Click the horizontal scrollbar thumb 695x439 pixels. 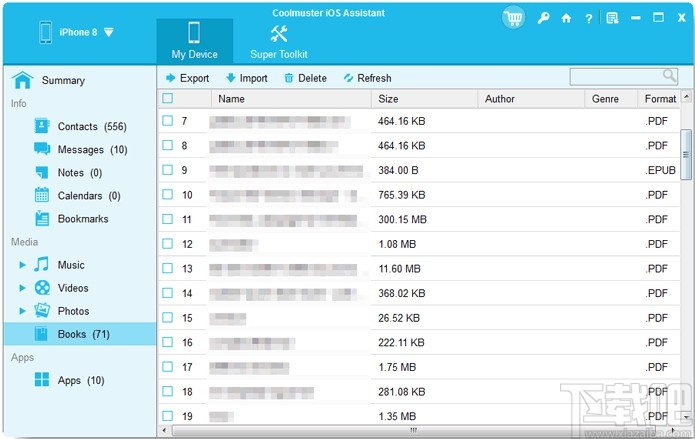pyautogui.click(x=414, y=430)
